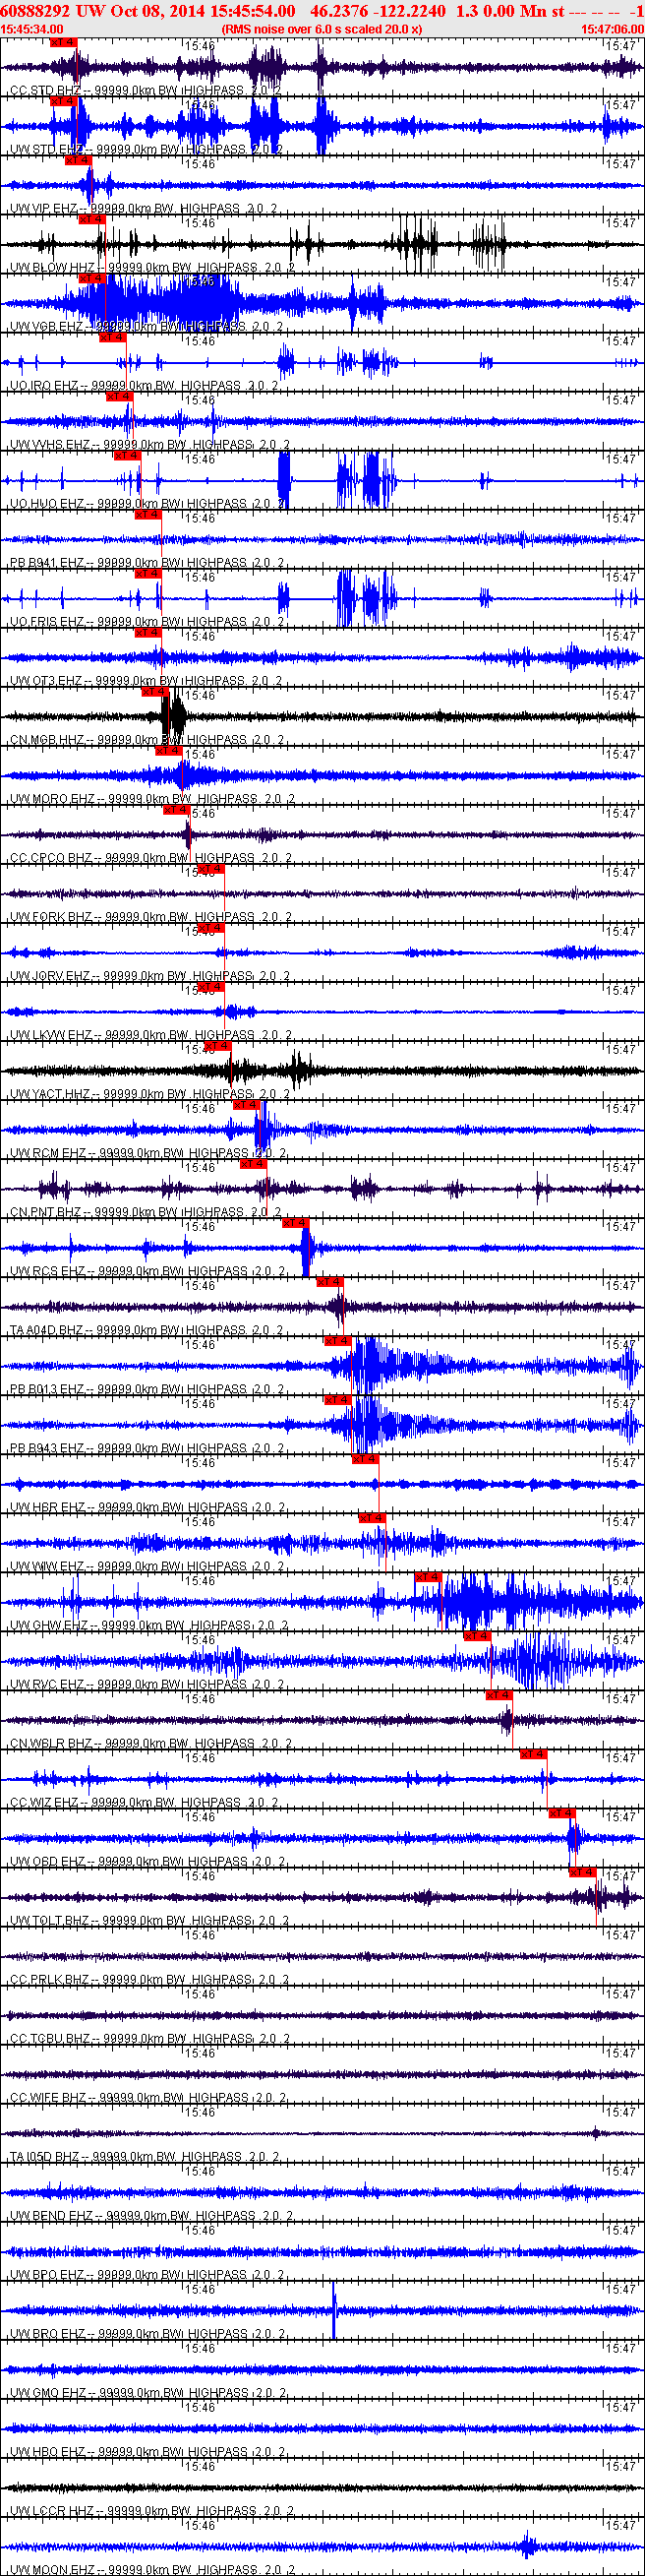This screenshot has height=2576, width=645.
Task: Click the red pick flag on UW.BLOW.HHZ trace
Action: pyautogui.click(x=91, y=219)
